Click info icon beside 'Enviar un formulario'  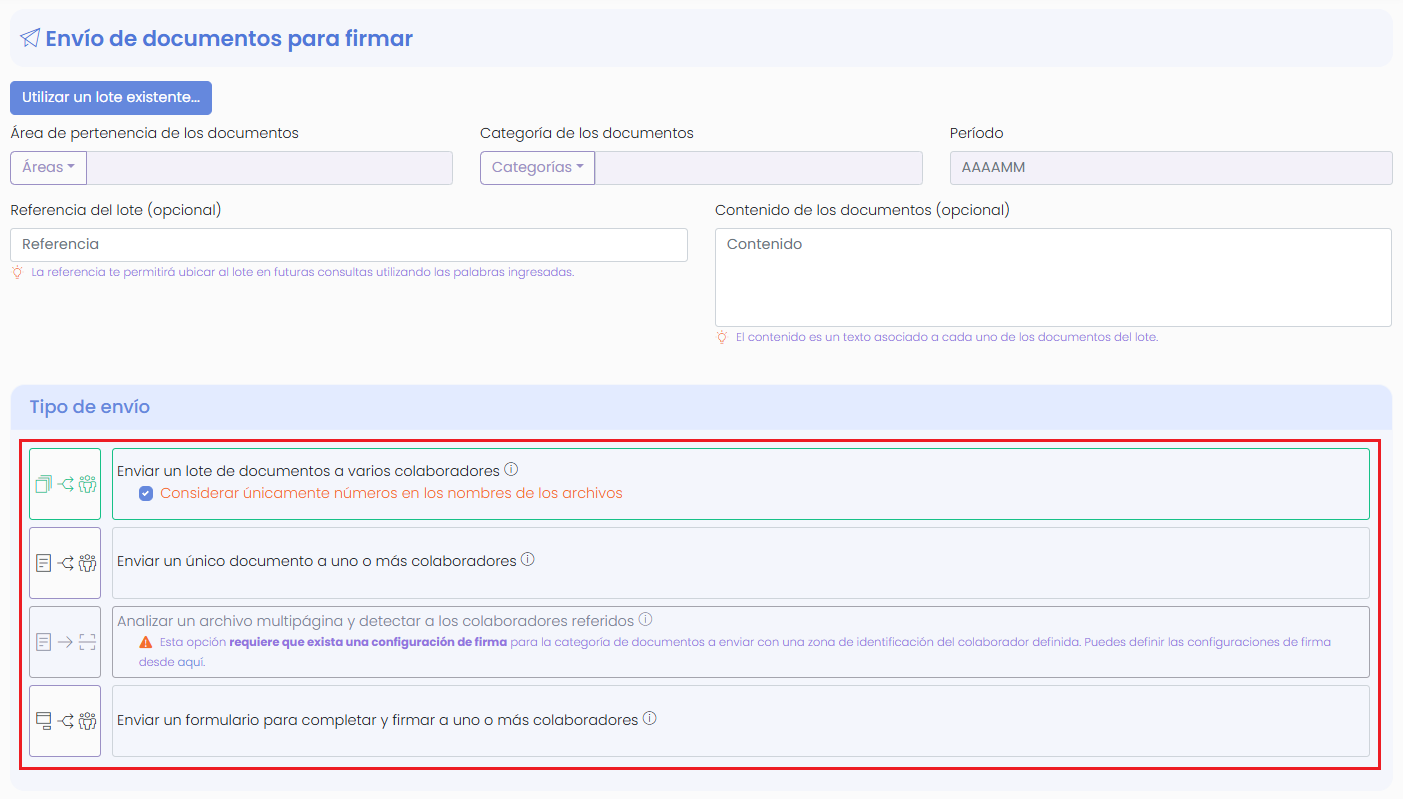tap(650, 719)
